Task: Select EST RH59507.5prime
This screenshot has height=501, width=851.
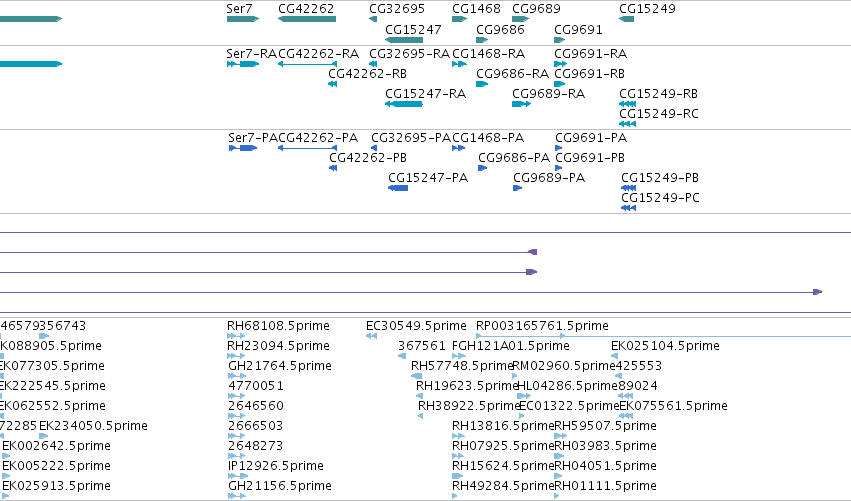Action: (x=605, y=426)
